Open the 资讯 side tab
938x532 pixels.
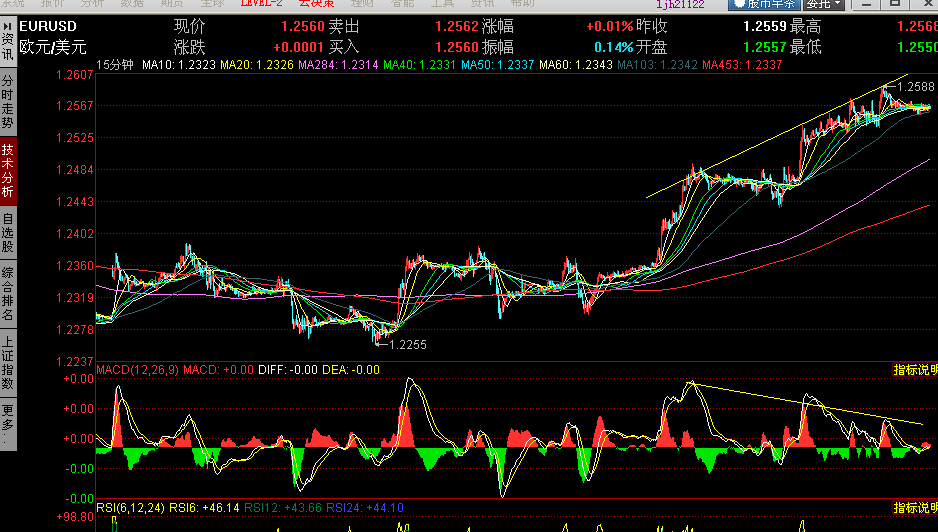pos(8,42)
